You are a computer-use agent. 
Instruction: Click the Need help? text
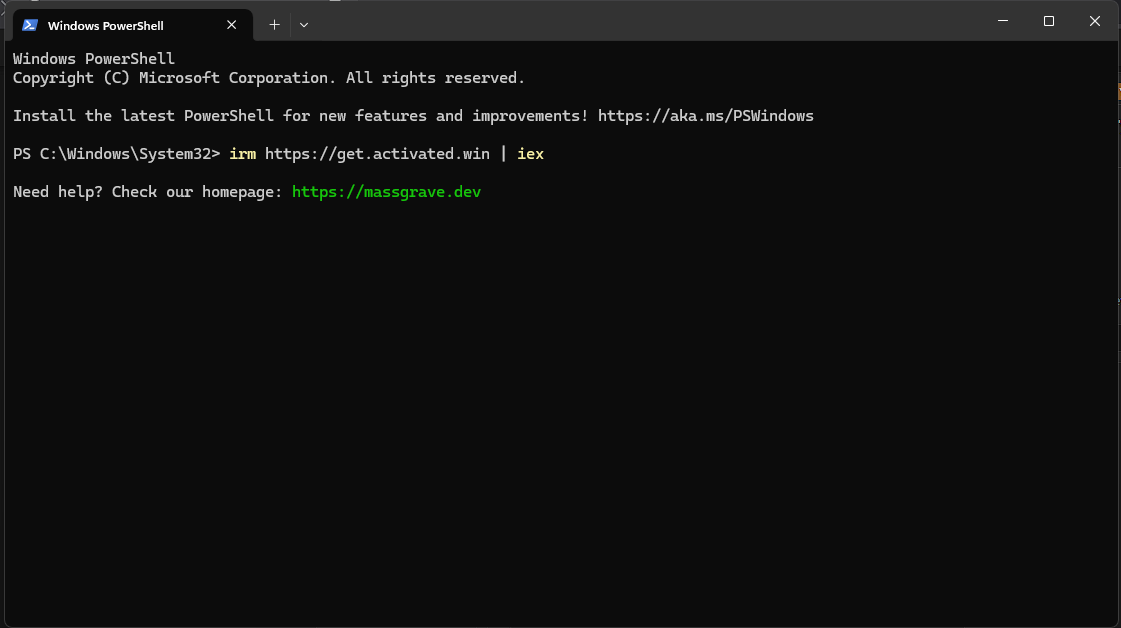click(x=58, y=192)
